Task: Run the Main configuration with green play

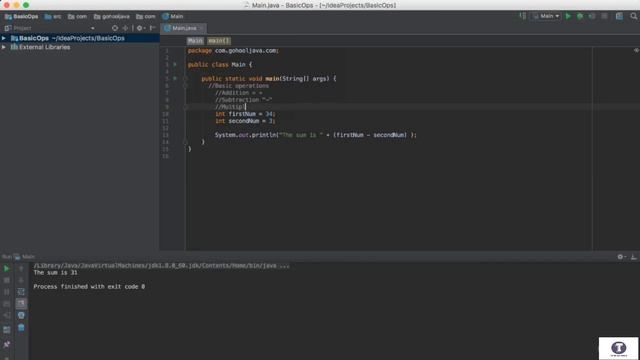Action: pos(568,16)
